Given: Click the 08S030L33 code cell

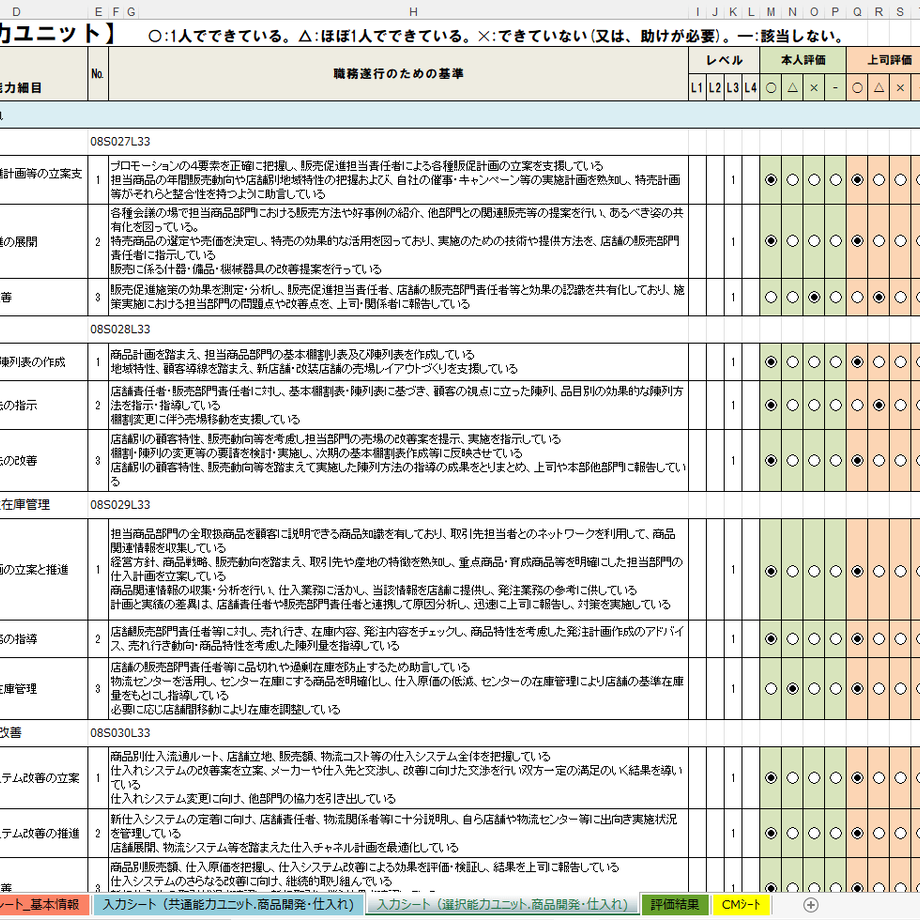Looking at the screenshot, I should point(120,733).
